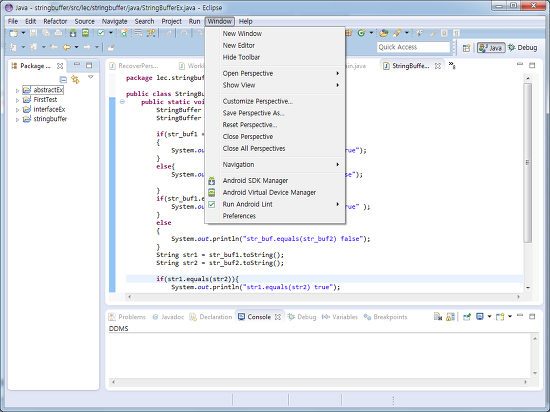
Task: Click the New Android XML file icon
Action: pyautogui.click(x=124, y=33)
